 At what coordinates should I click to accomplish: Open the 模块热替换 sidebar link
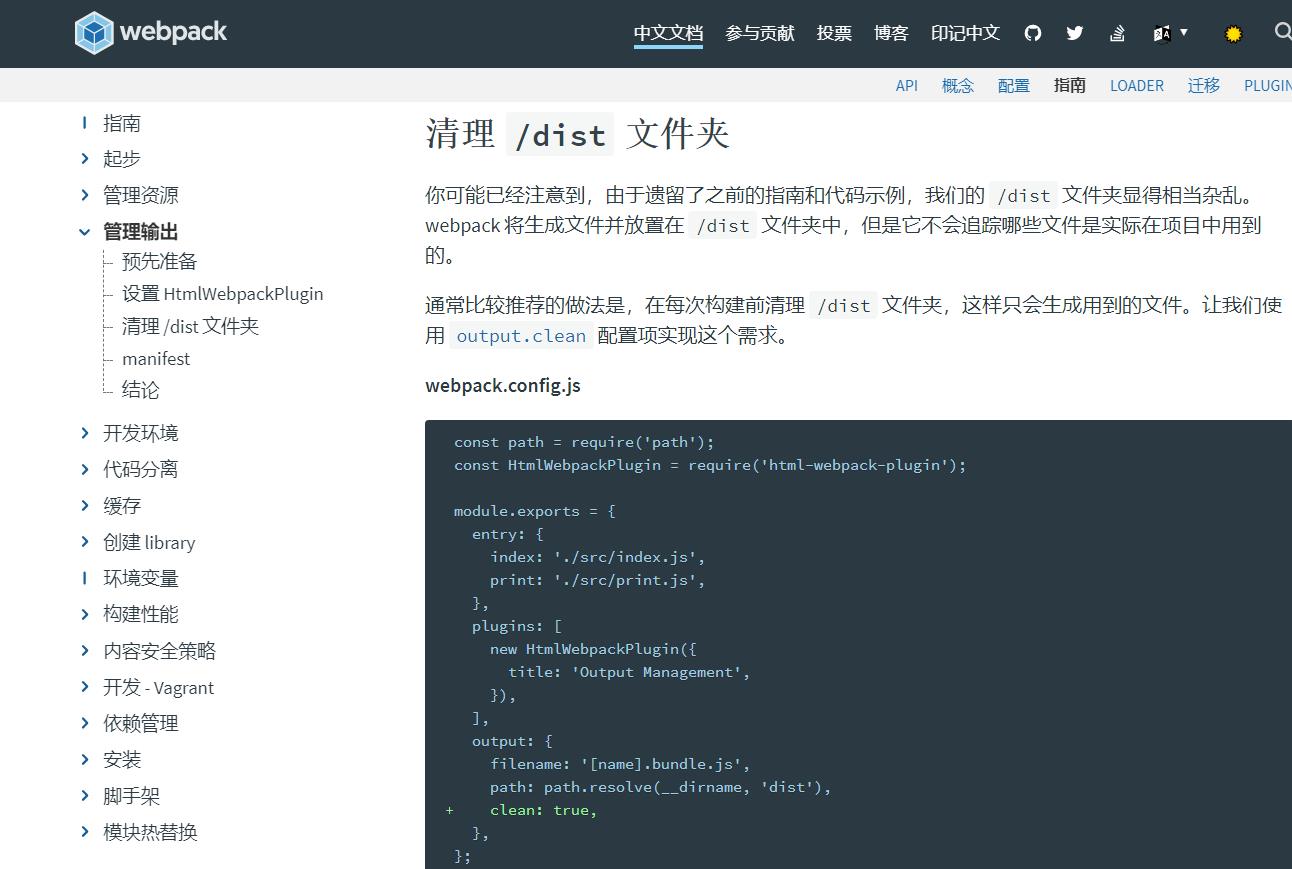[151, 832]
